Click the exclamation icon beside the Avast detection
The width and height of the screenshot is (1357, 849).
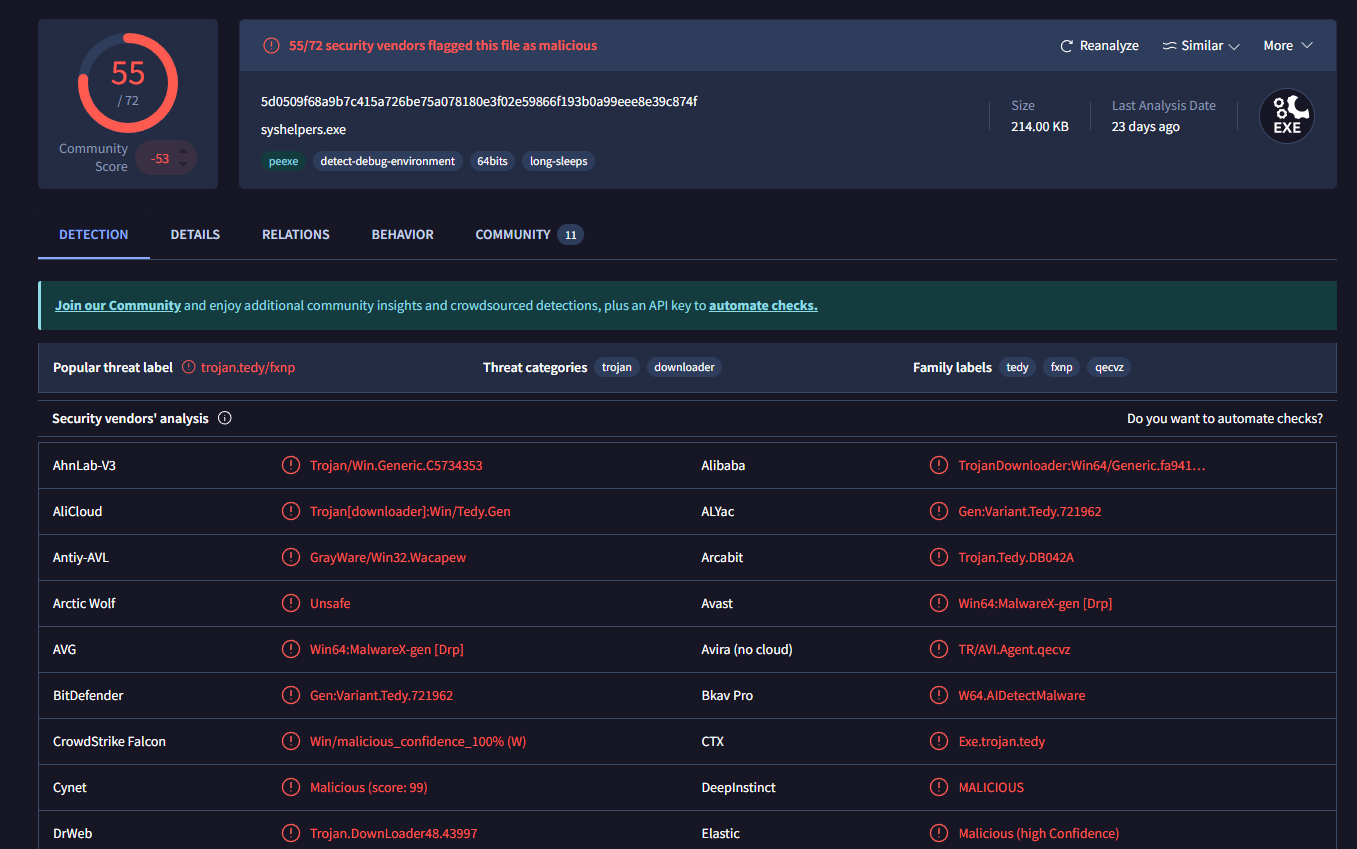click(938, 603)
